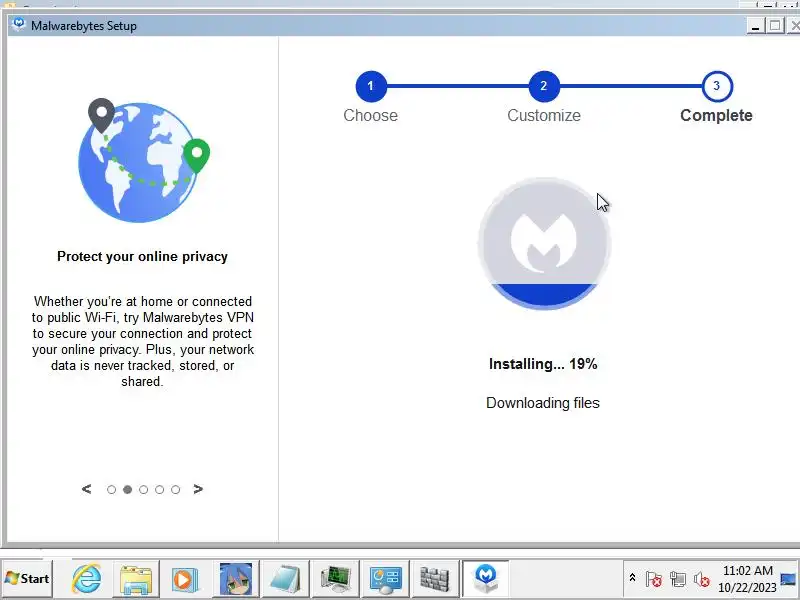Click Show Desktop tray button
The height and width of the screenshot is (600, 800).
[789, 579]
